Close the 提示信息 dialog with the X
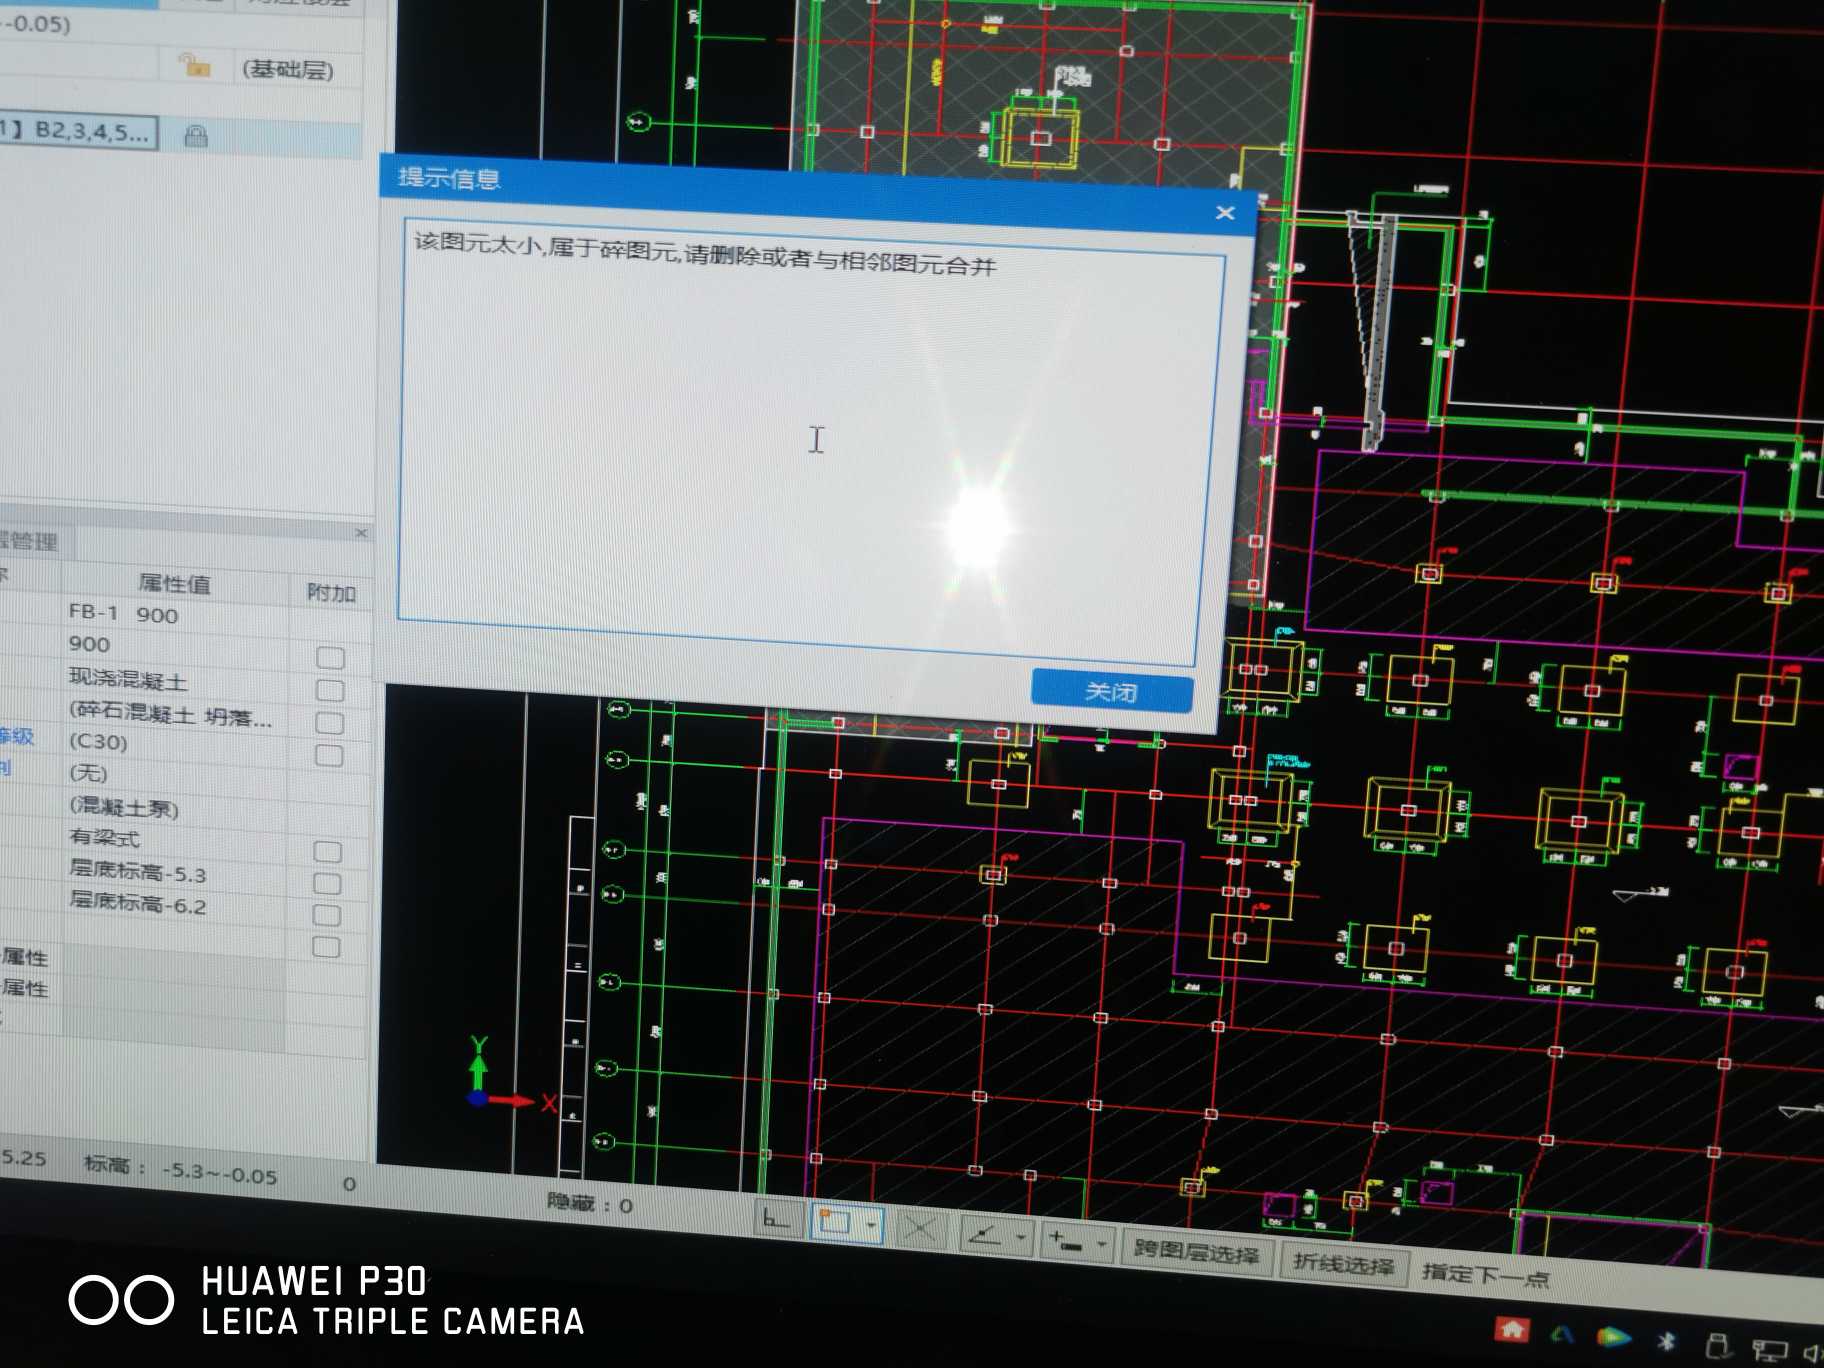 tap(1225, 213)
